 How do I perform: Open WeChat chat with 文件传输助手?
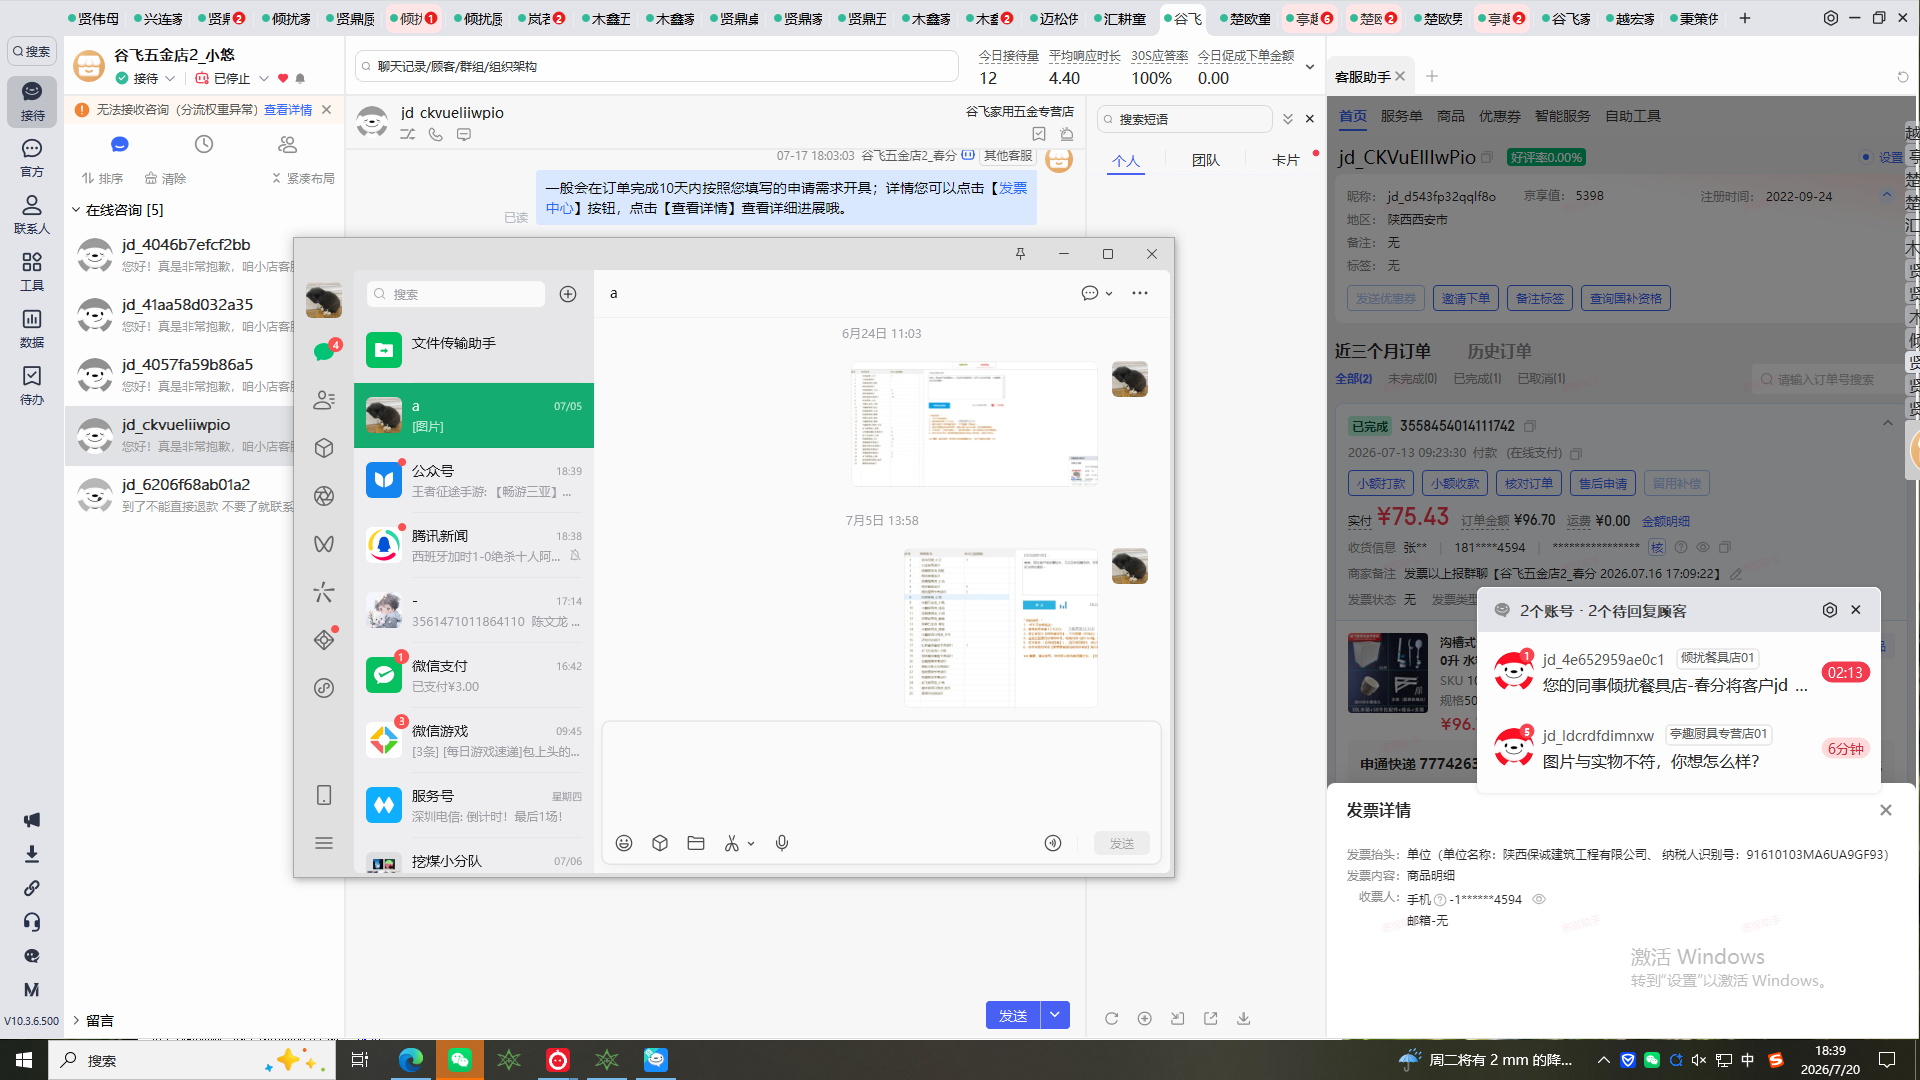tap(474, 349)
